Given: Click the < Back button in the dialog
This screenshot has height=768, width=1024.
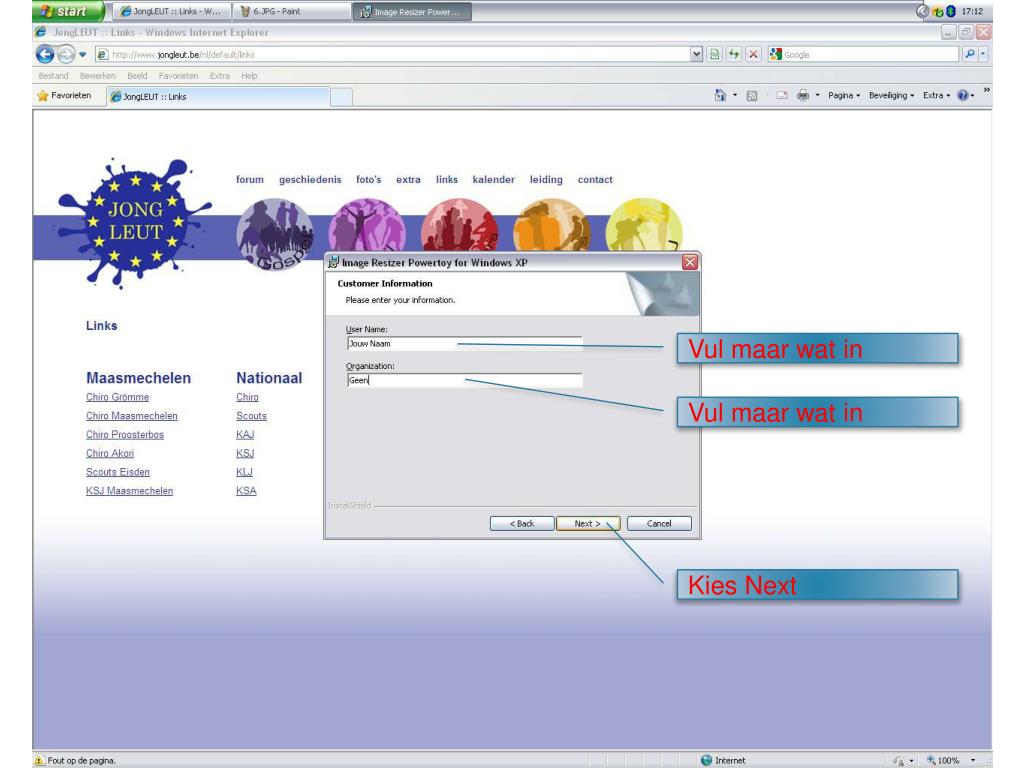Looking at the screenshot, I should pos(522,524).
